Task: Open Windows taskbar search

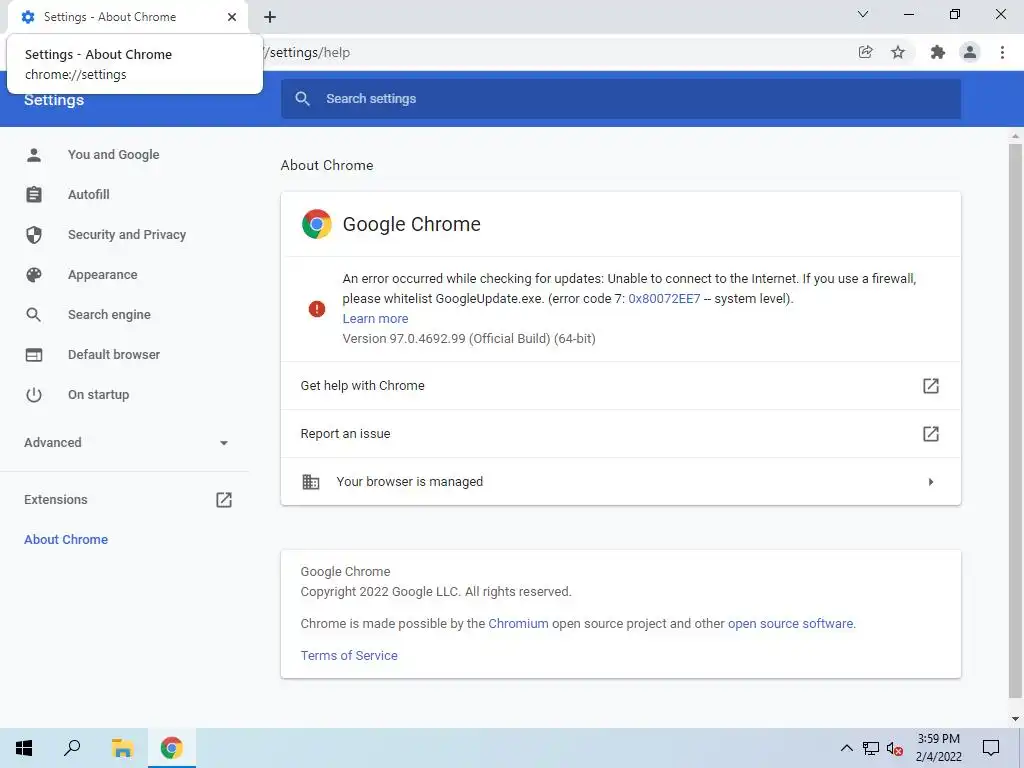Action: pyautogui.click(x=72, y=748)
